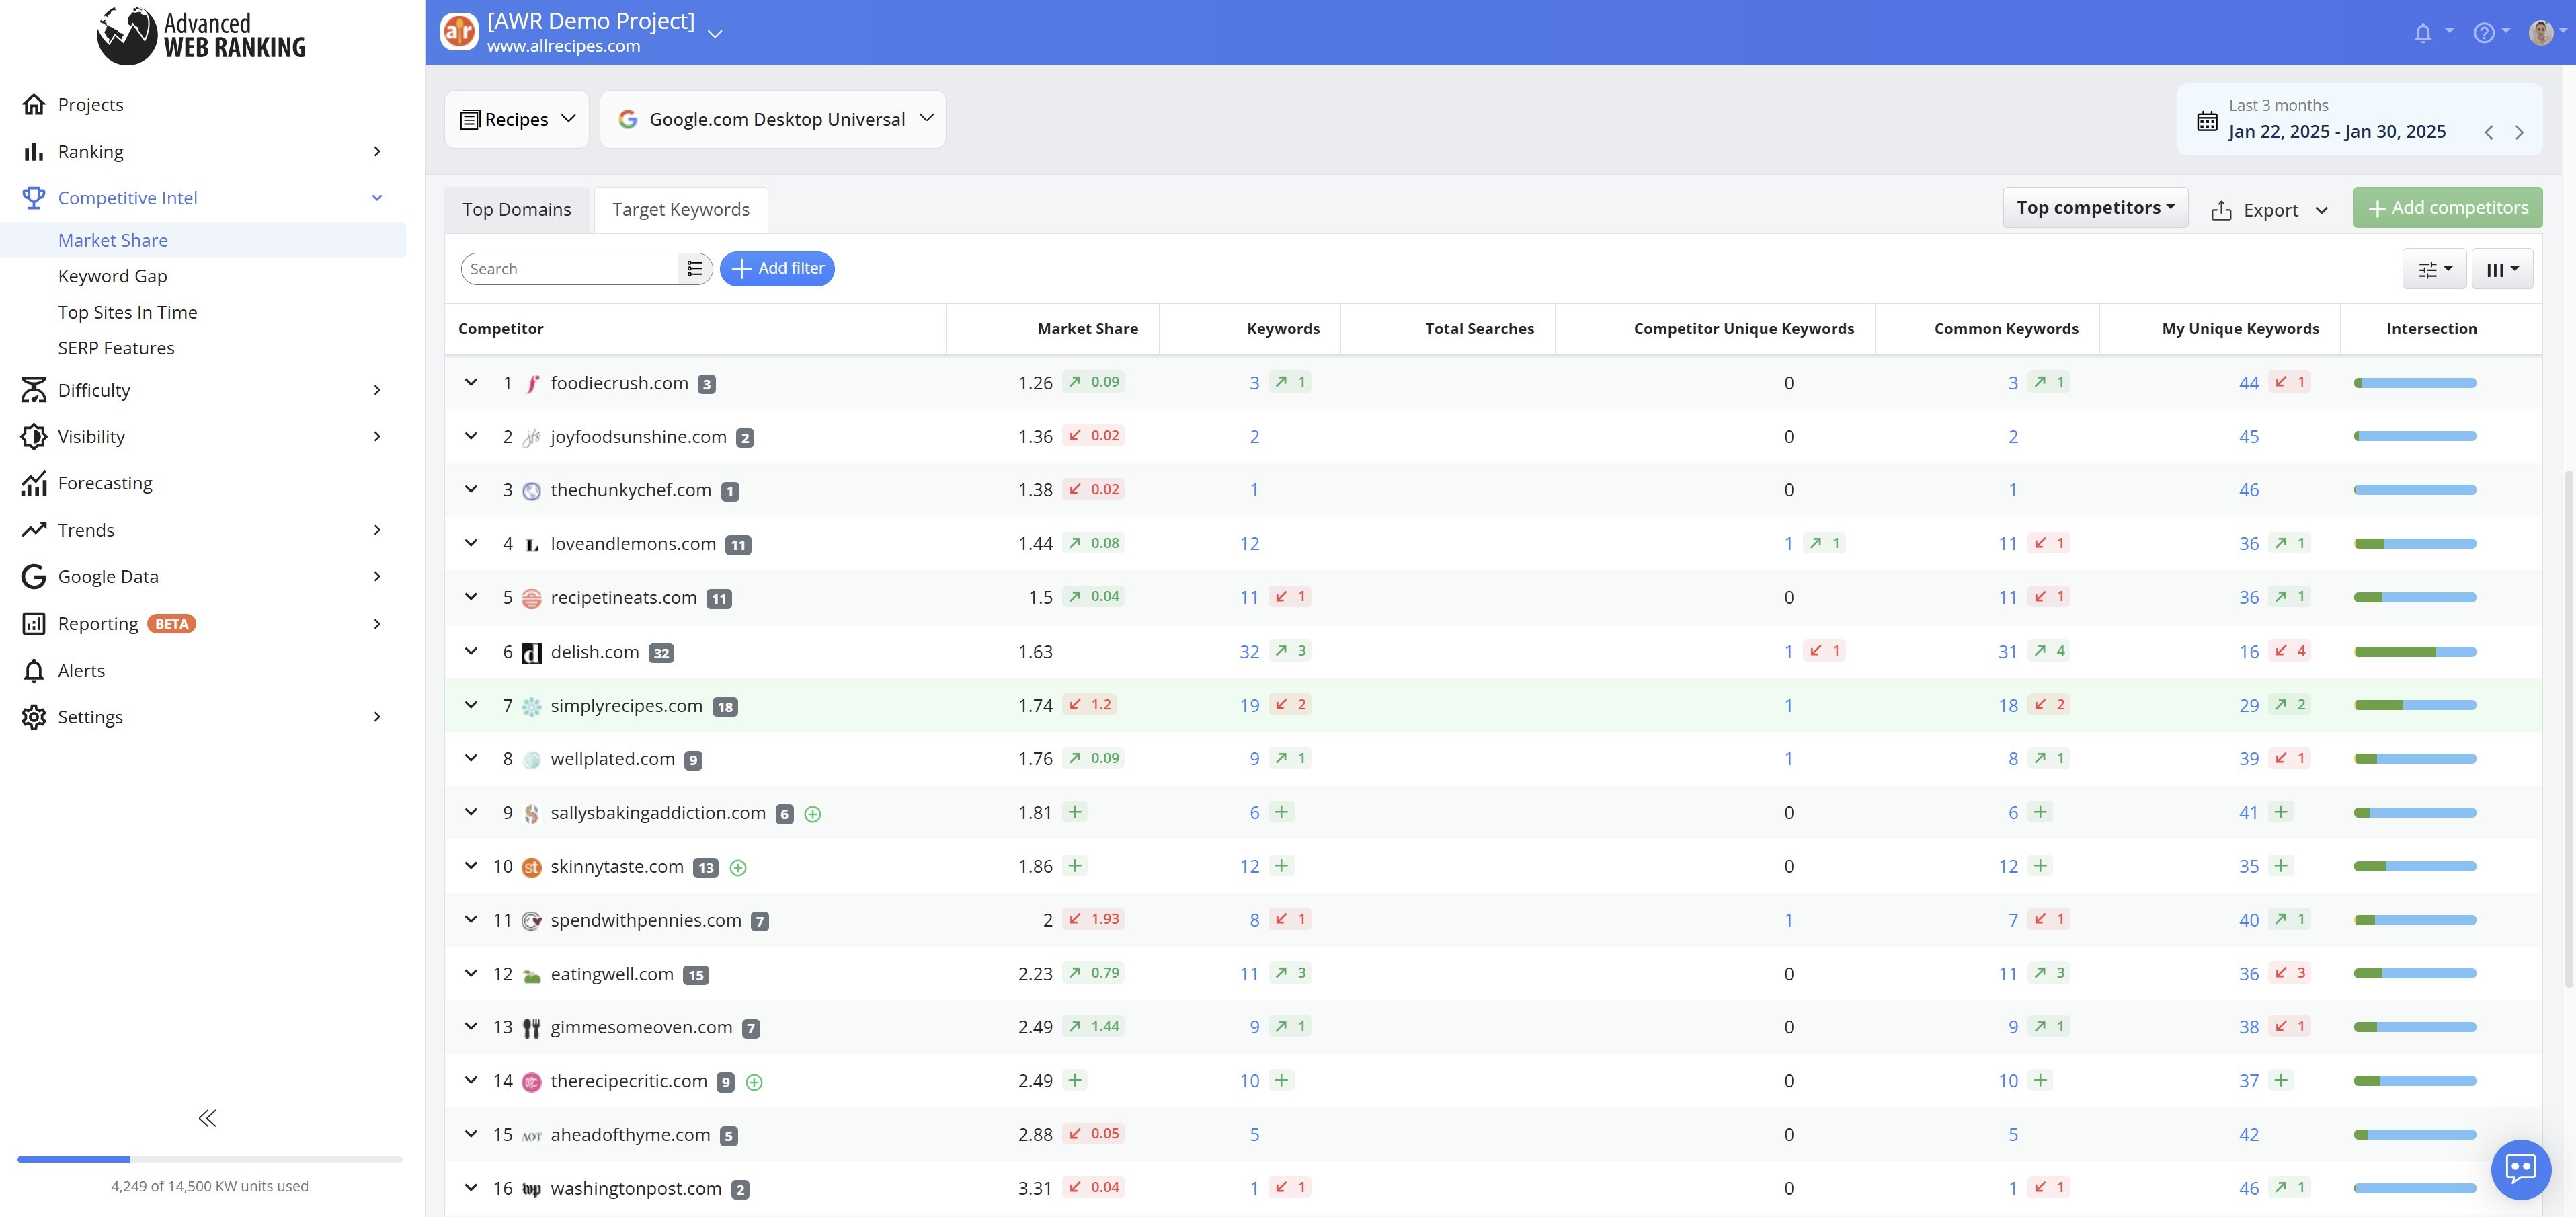Click the date range Jan 22 - Jan 30, 2025
This screenshot has height=1217, width=2576.
click(2337, 132)
